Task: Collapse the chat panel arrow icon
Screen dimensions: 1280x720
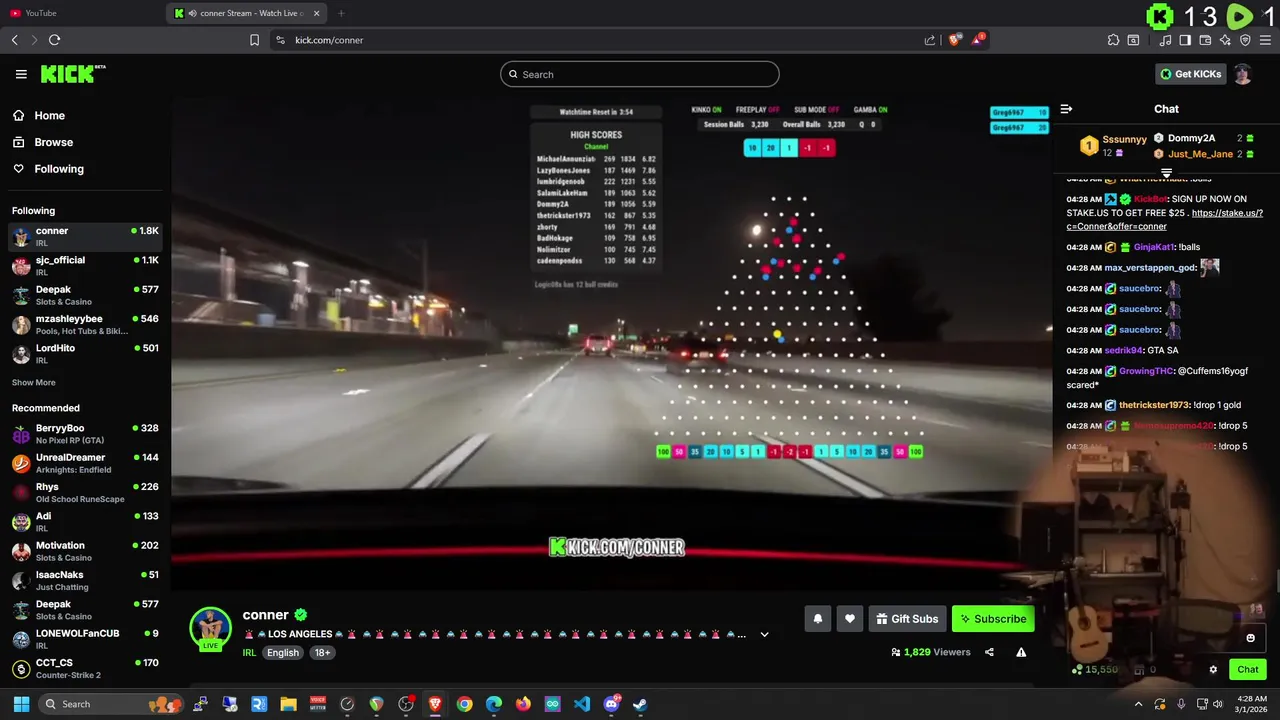Action: click(1066, 109)
